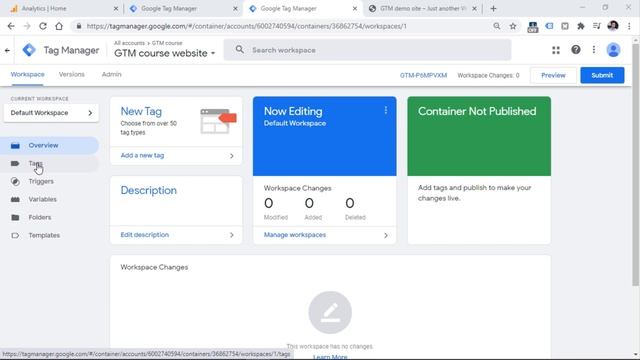The image size is (640, 360).
Task: Expand the Default Workspace selector
Action: 51,113
